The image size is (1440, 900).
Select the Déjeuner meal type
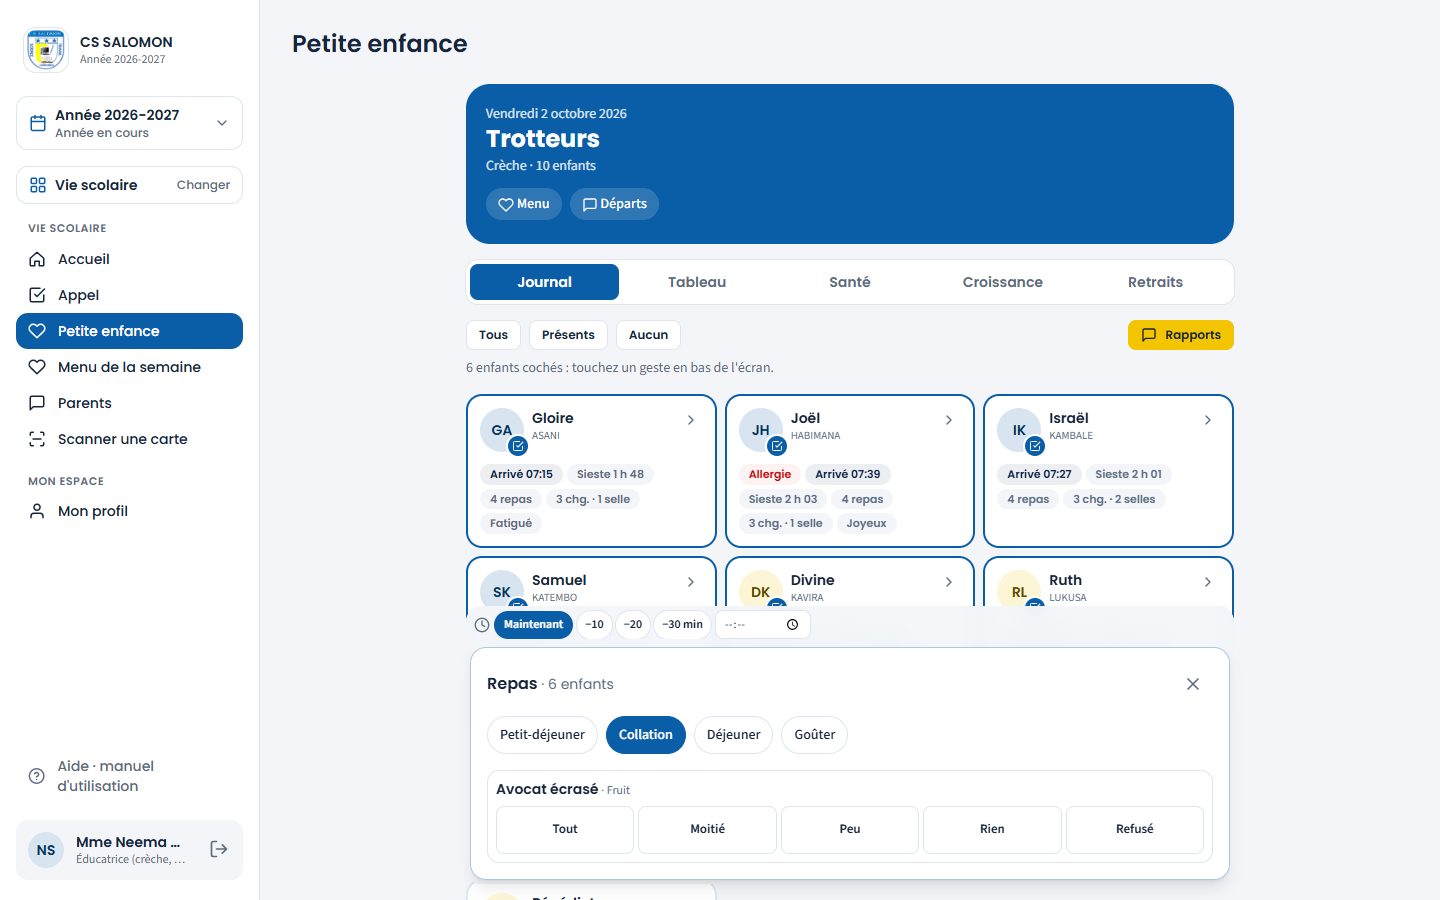(x=733, y=735)
